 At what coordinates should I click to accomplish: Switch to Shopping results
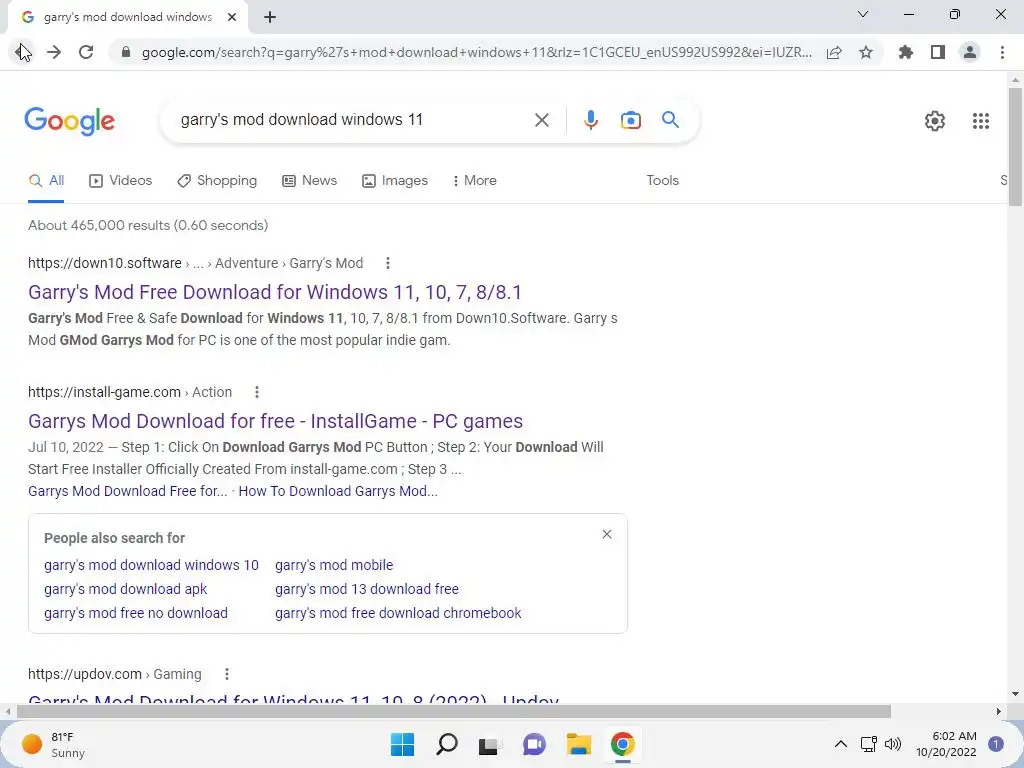217,181
